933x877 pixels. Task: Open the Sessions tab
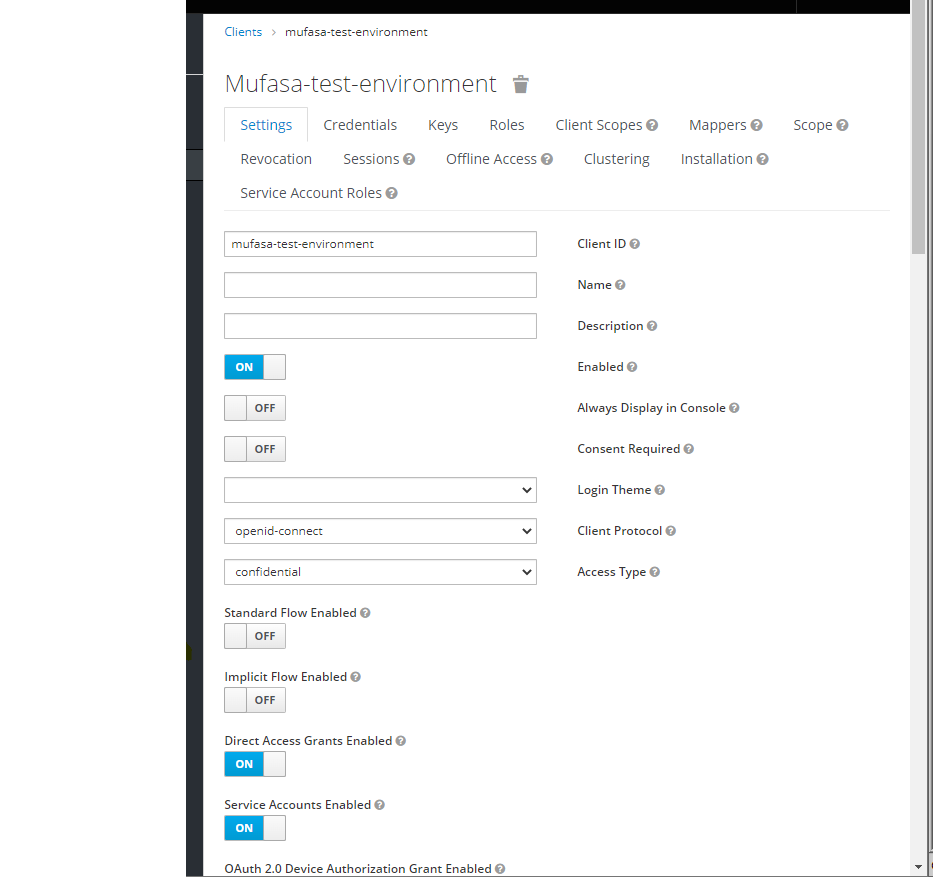coord(371,159)
